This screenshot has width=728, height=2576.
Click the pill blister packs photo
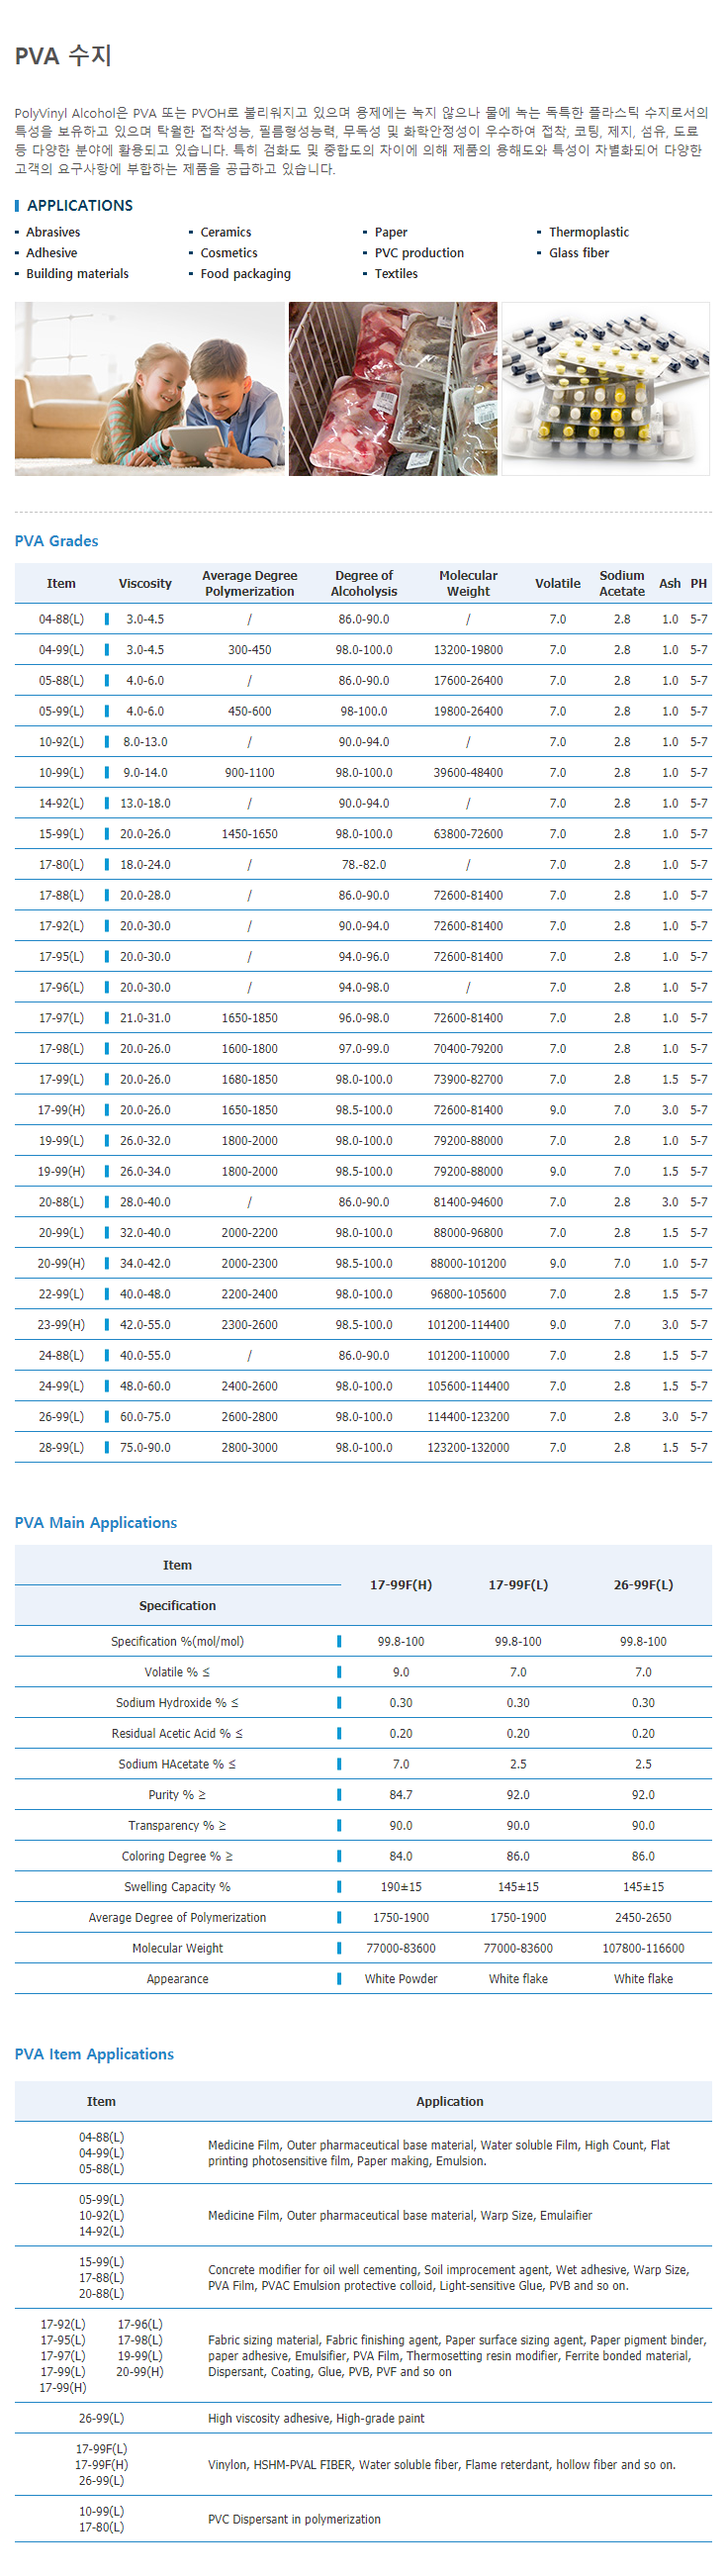pyautogui.click(x=605, y=389)
